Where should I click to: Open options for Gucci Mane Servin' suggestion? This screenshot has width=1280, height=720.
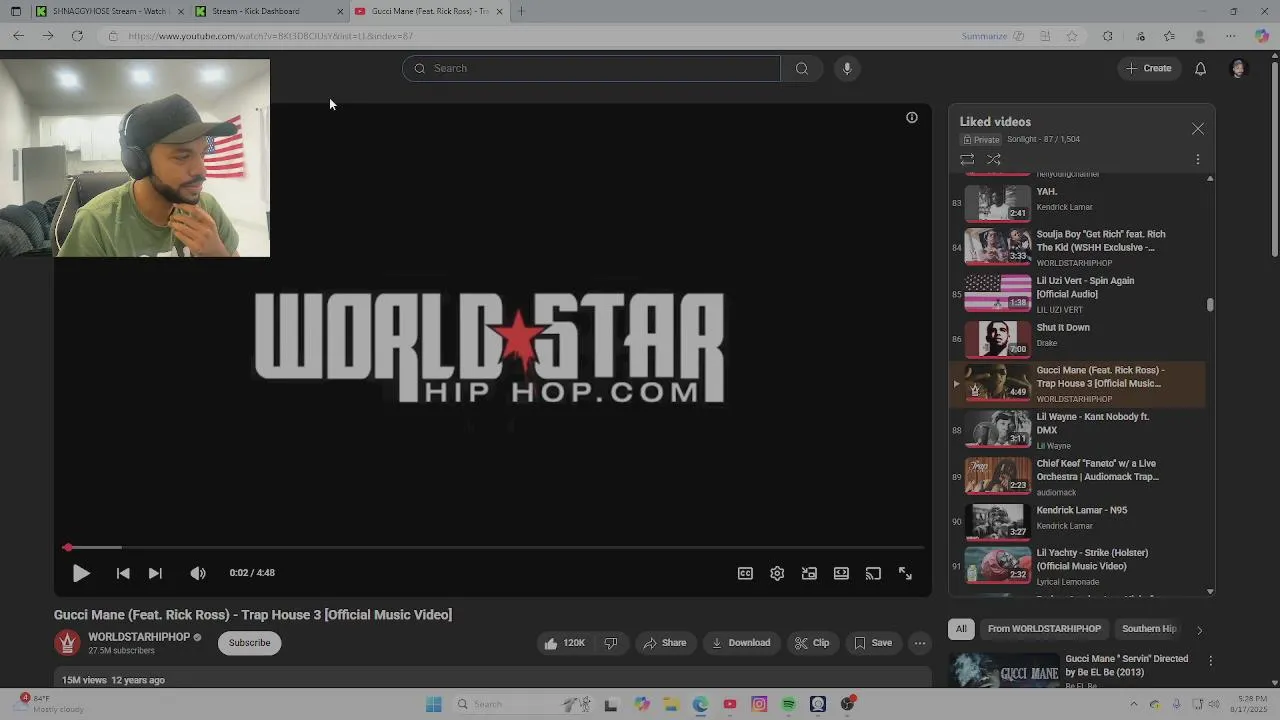(x=1211, y=661)
